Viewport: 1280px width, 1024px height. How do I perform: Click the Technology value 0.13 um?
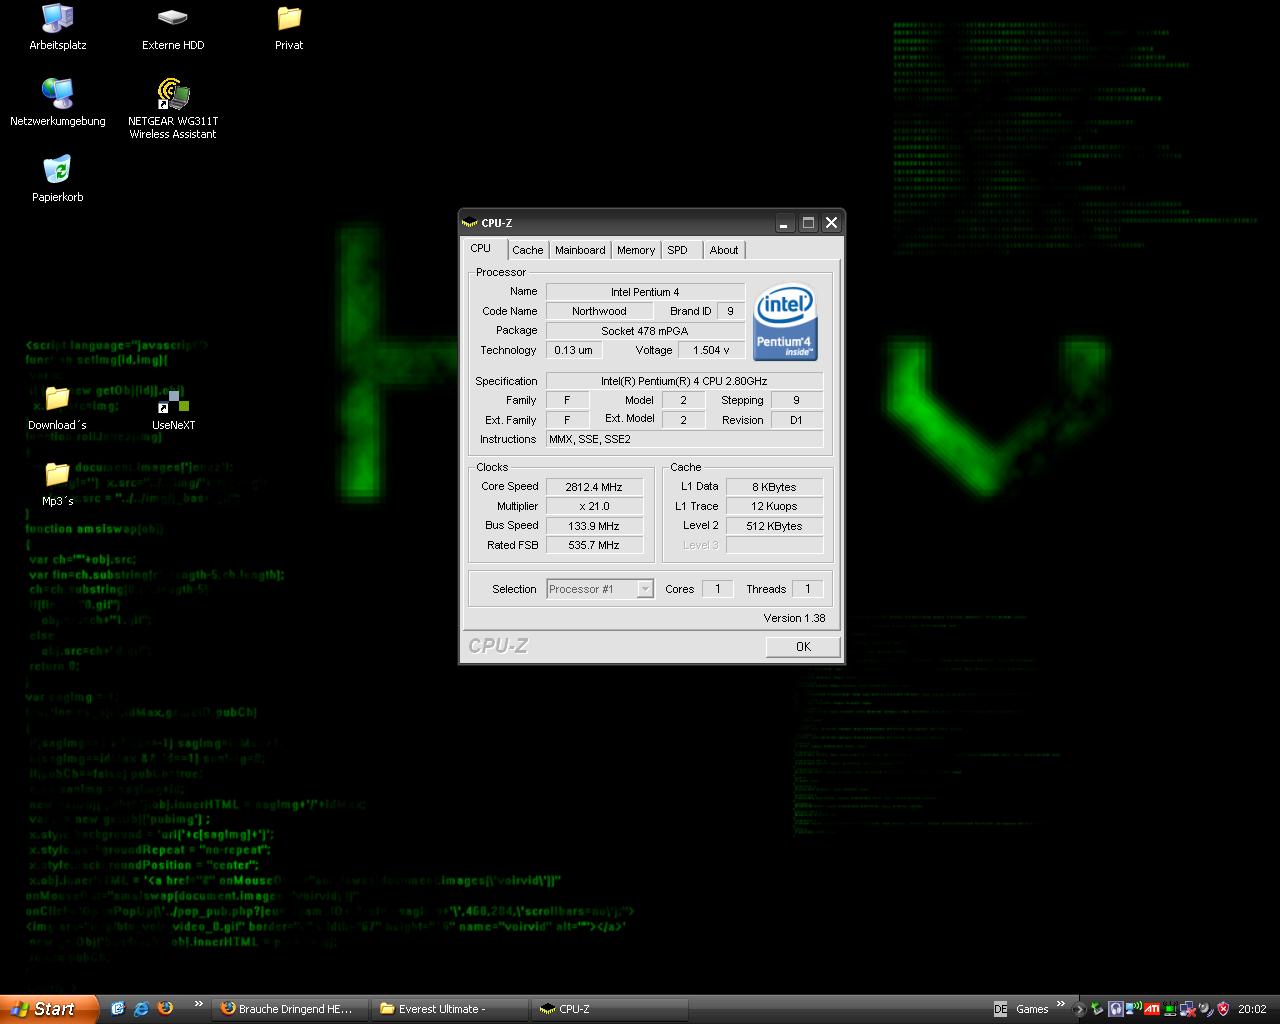574,350
